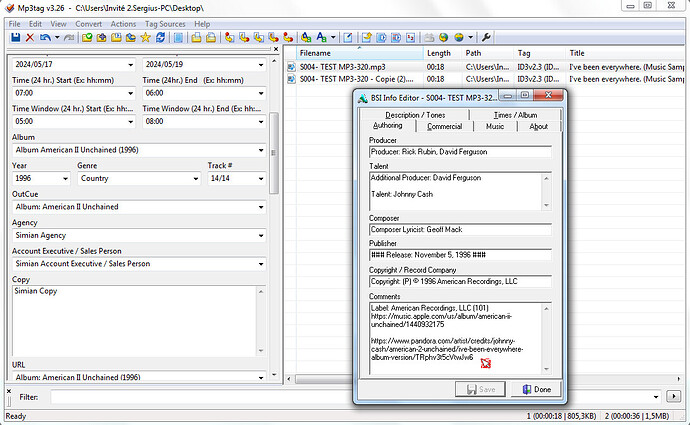
Task: Click the blue Refresh arrows icon
Action: point(160,38)
